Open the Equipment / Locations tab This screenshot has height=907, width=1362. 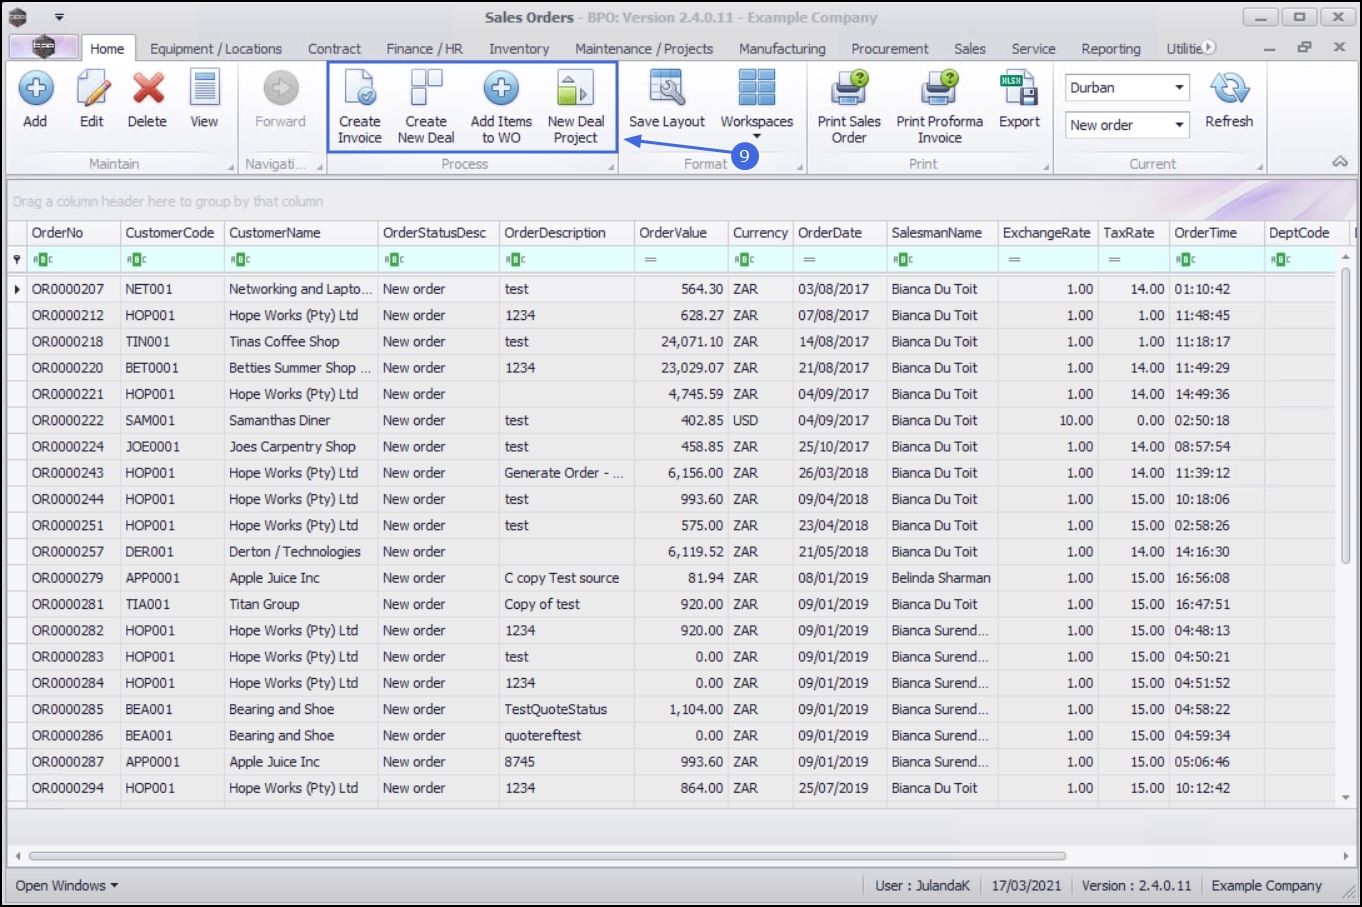point(216,49)
